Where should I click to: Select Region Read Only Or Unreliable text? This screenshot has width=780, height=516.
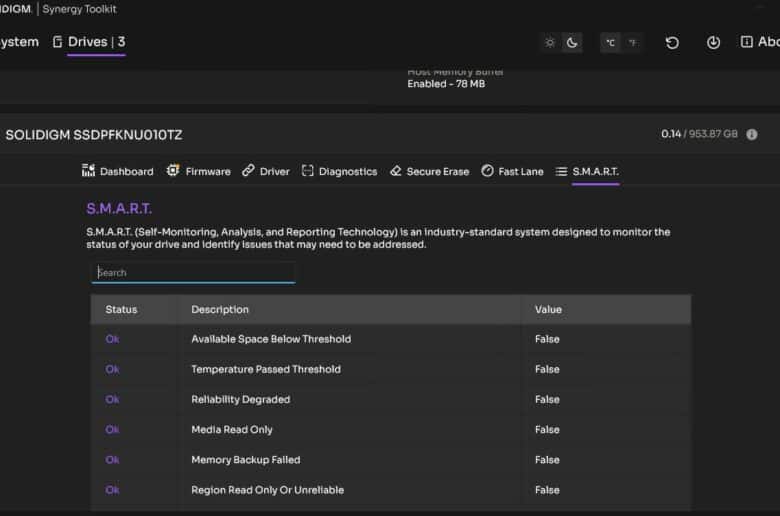pos(268,490)
